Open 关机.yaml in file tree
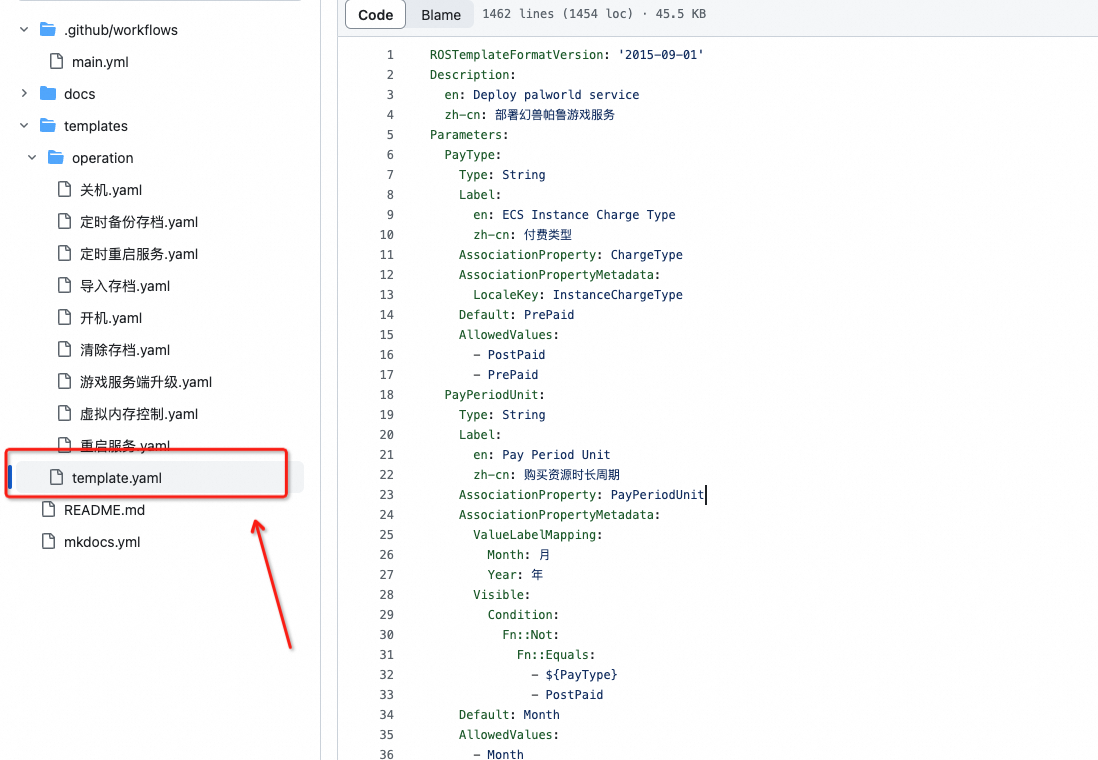This screenshot has height=760, width=1098. click(x=111, y=190)
